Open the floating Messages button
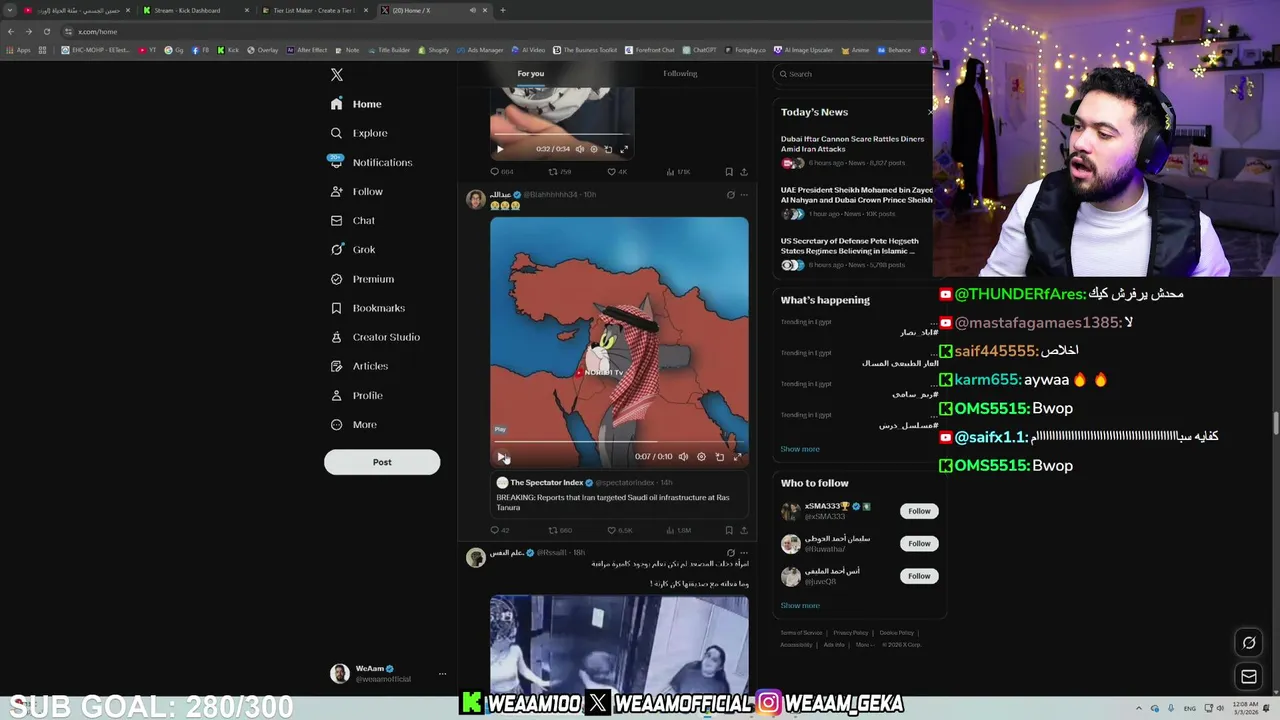1280x720 pixels. (1249, 677)
